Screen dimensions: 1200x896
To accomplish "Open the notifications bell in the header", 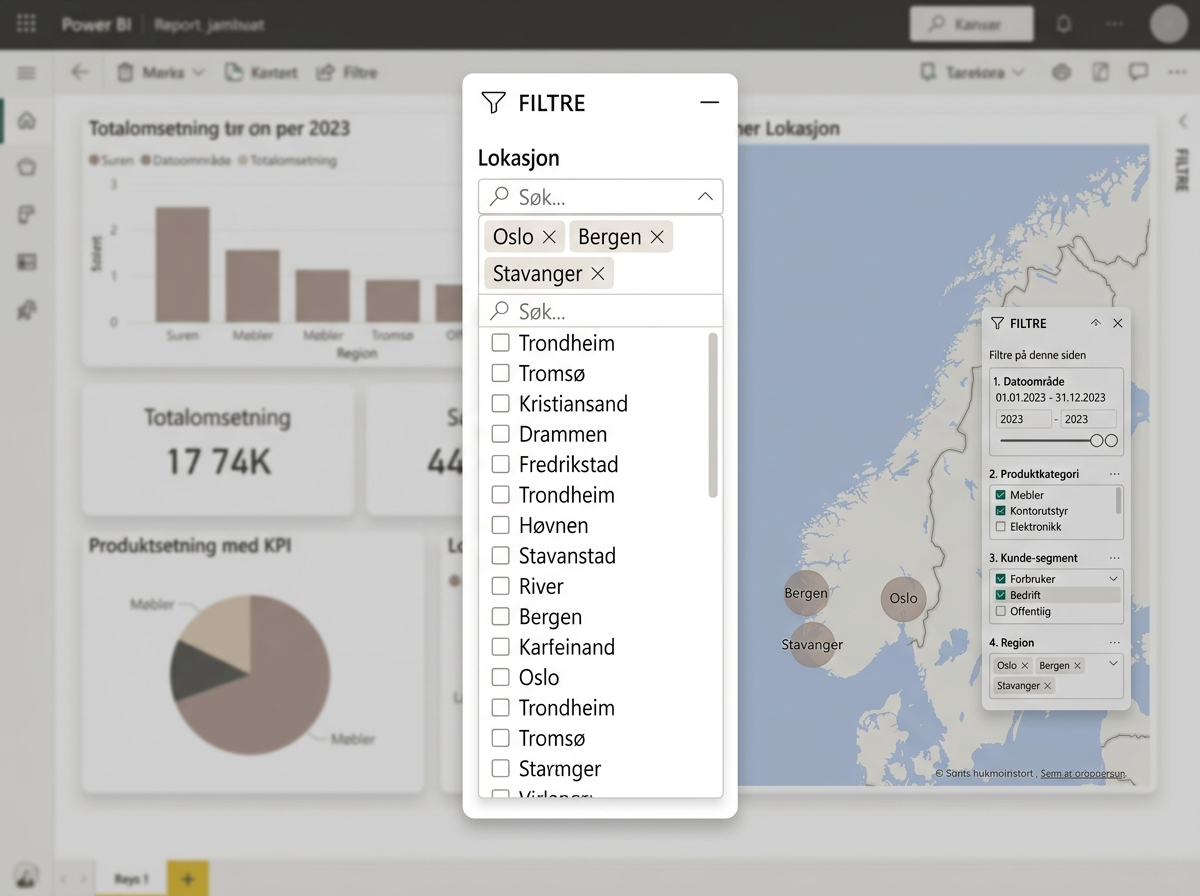I will 1064,24.
